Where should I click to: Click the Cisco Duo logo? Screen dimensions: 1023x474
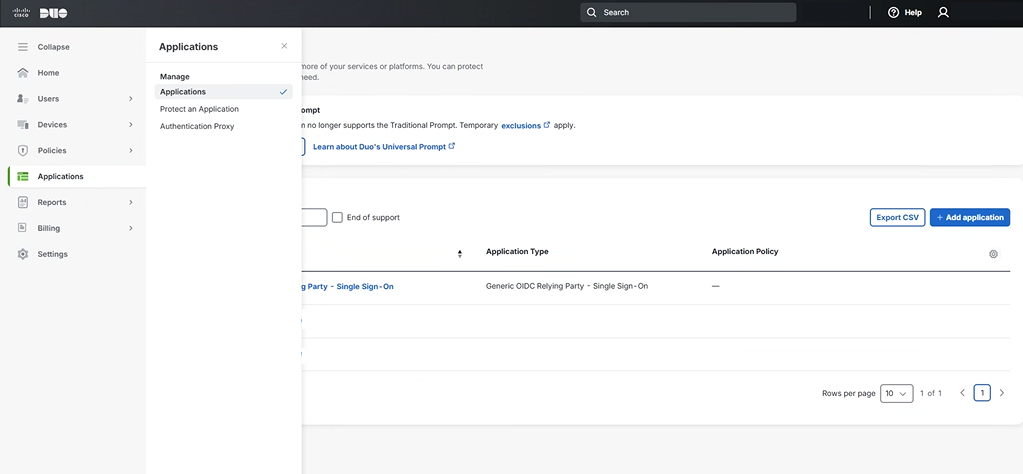(40, 13)
